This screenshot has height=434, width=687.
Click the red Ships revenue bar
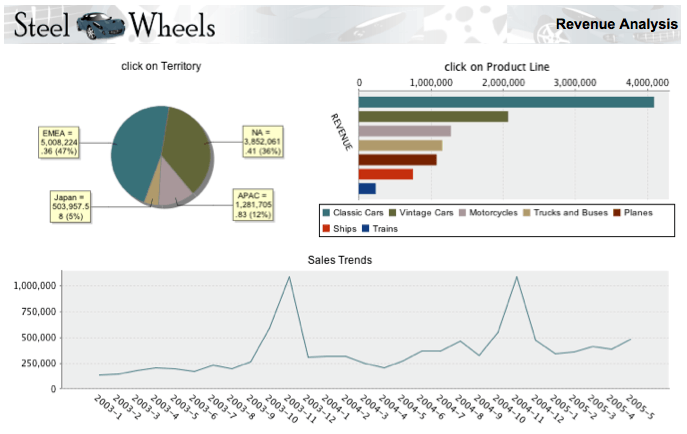(386, 174)
